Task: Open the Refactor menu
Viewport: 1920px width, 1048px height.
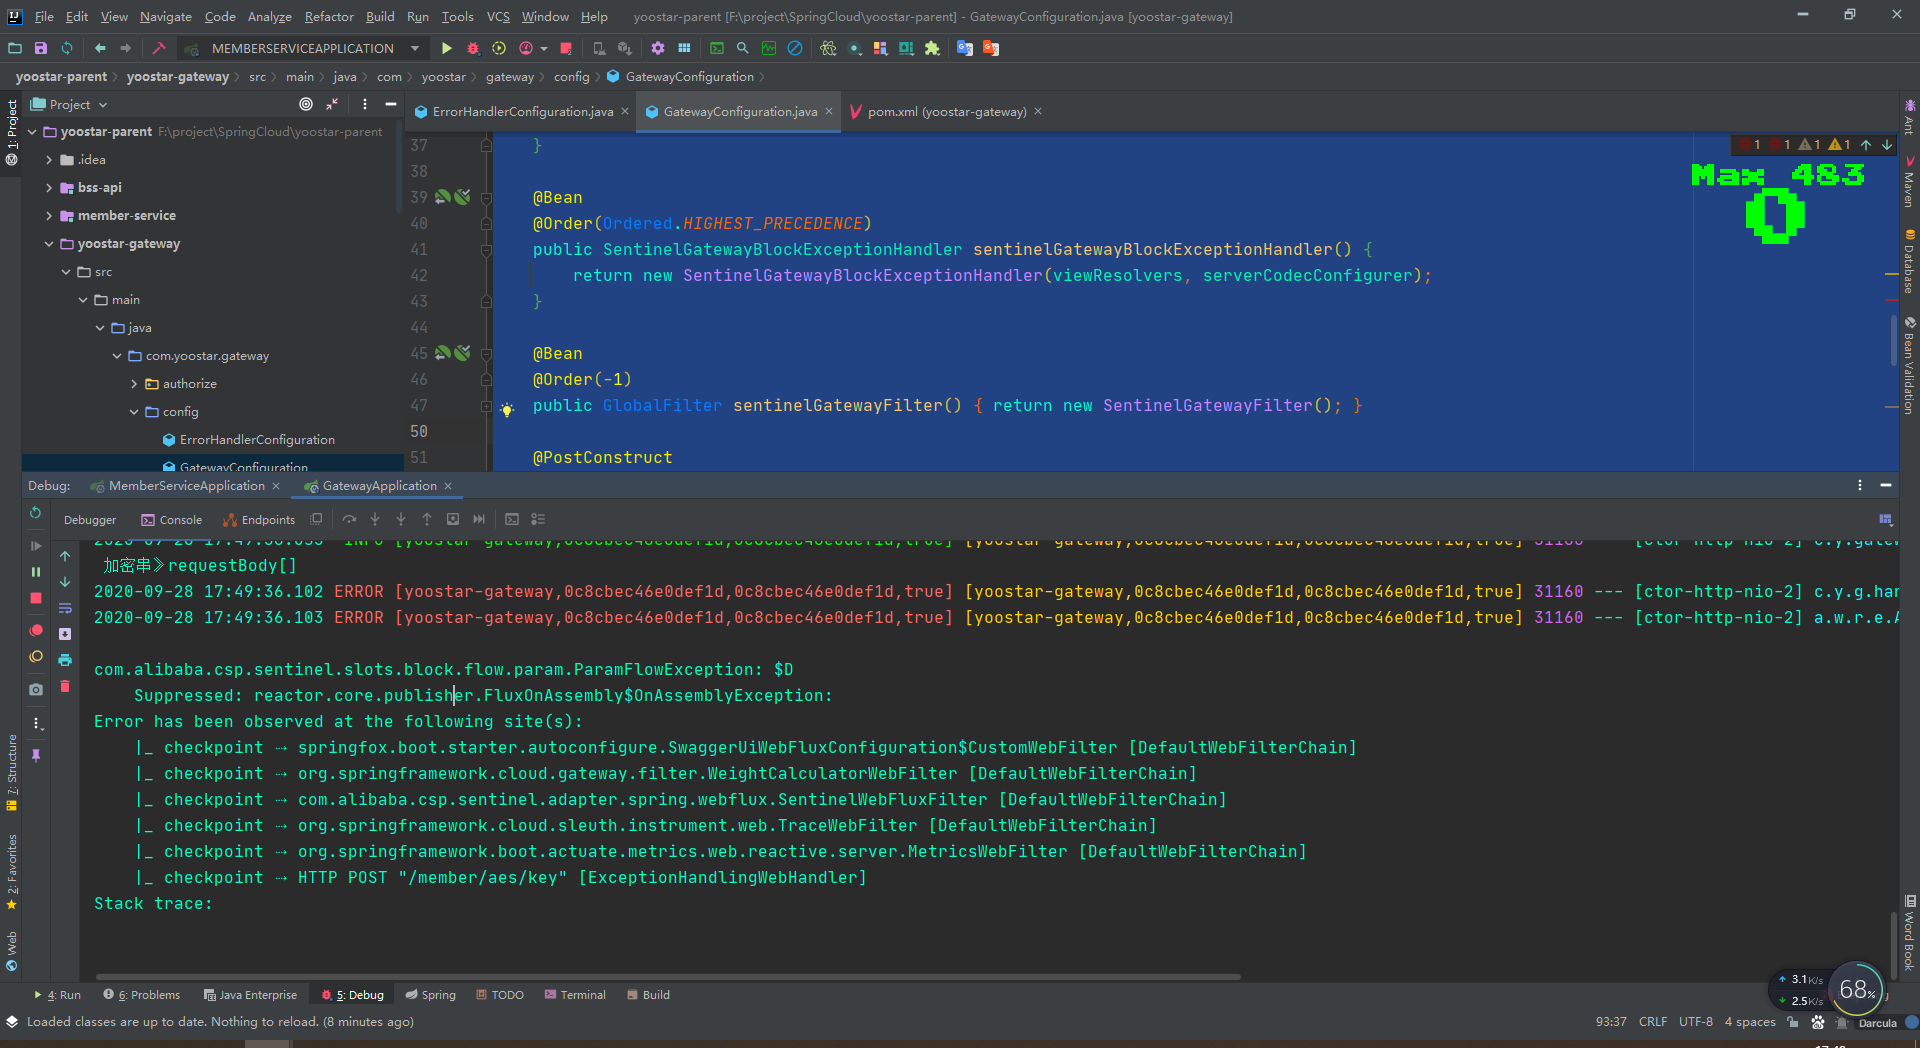Action: pos(329,16)
